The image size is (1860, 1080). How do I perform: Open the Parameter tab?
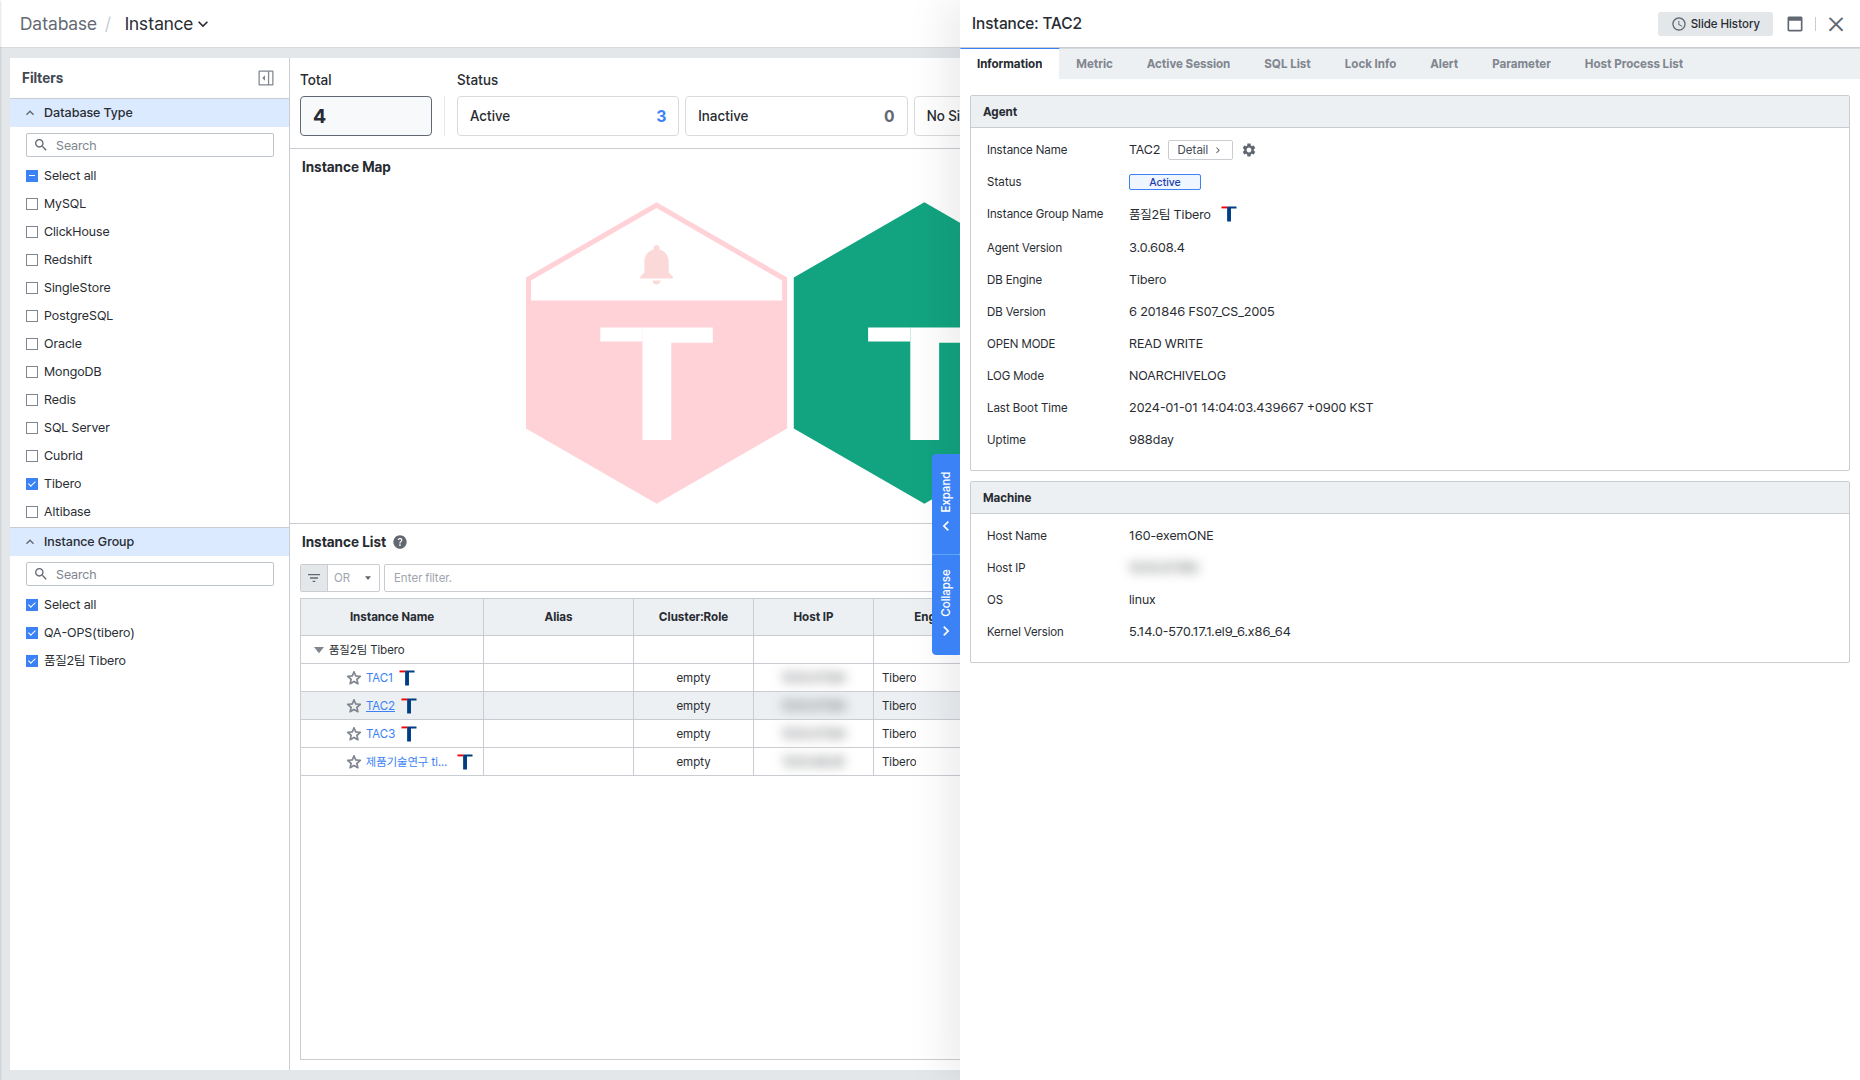coord(1521,64)
